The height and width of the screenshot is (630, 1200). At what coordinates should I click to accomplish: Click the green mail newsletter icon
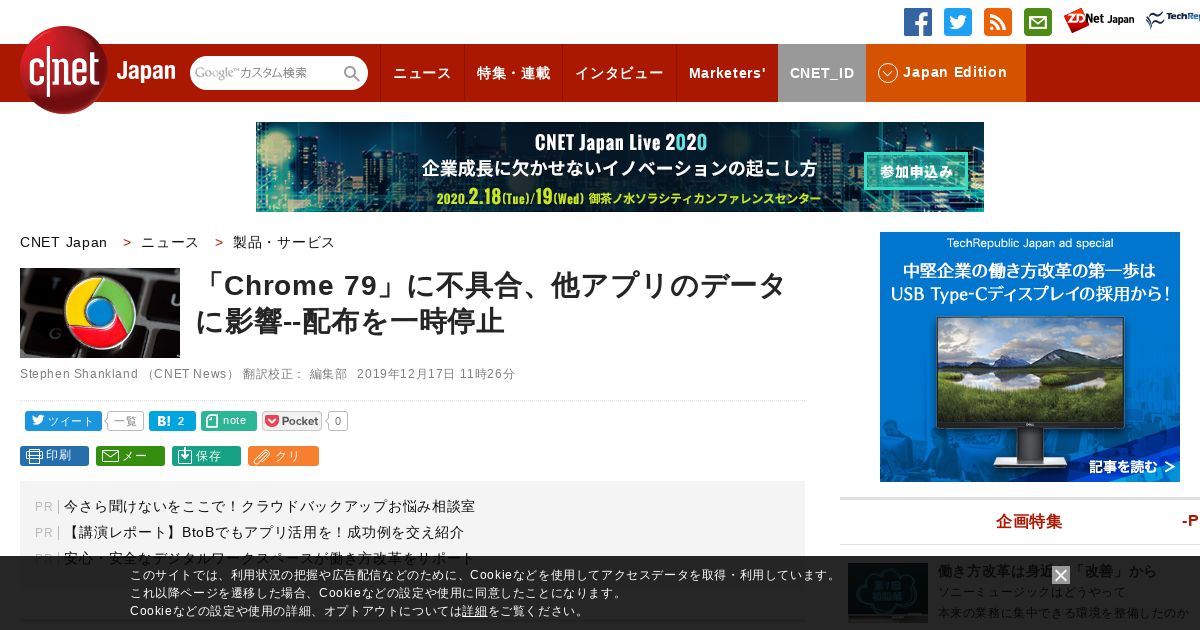click(1038, 22)
